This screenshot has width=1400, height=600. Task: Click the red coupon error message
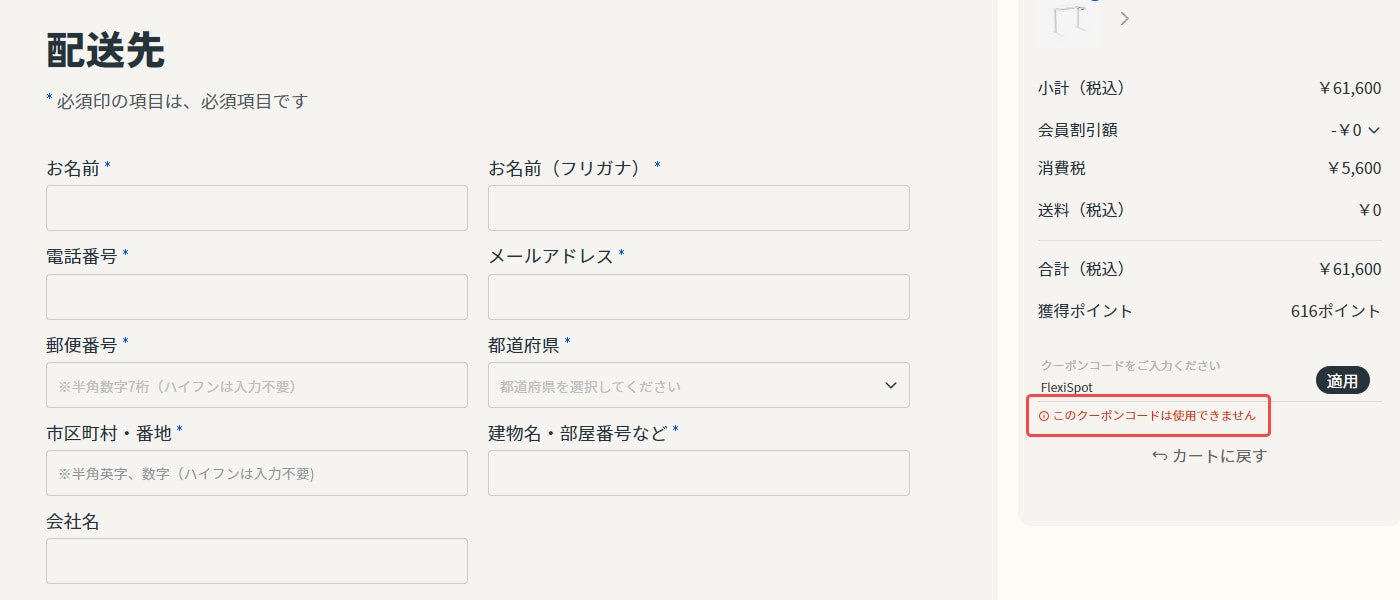coord(1148,415)
